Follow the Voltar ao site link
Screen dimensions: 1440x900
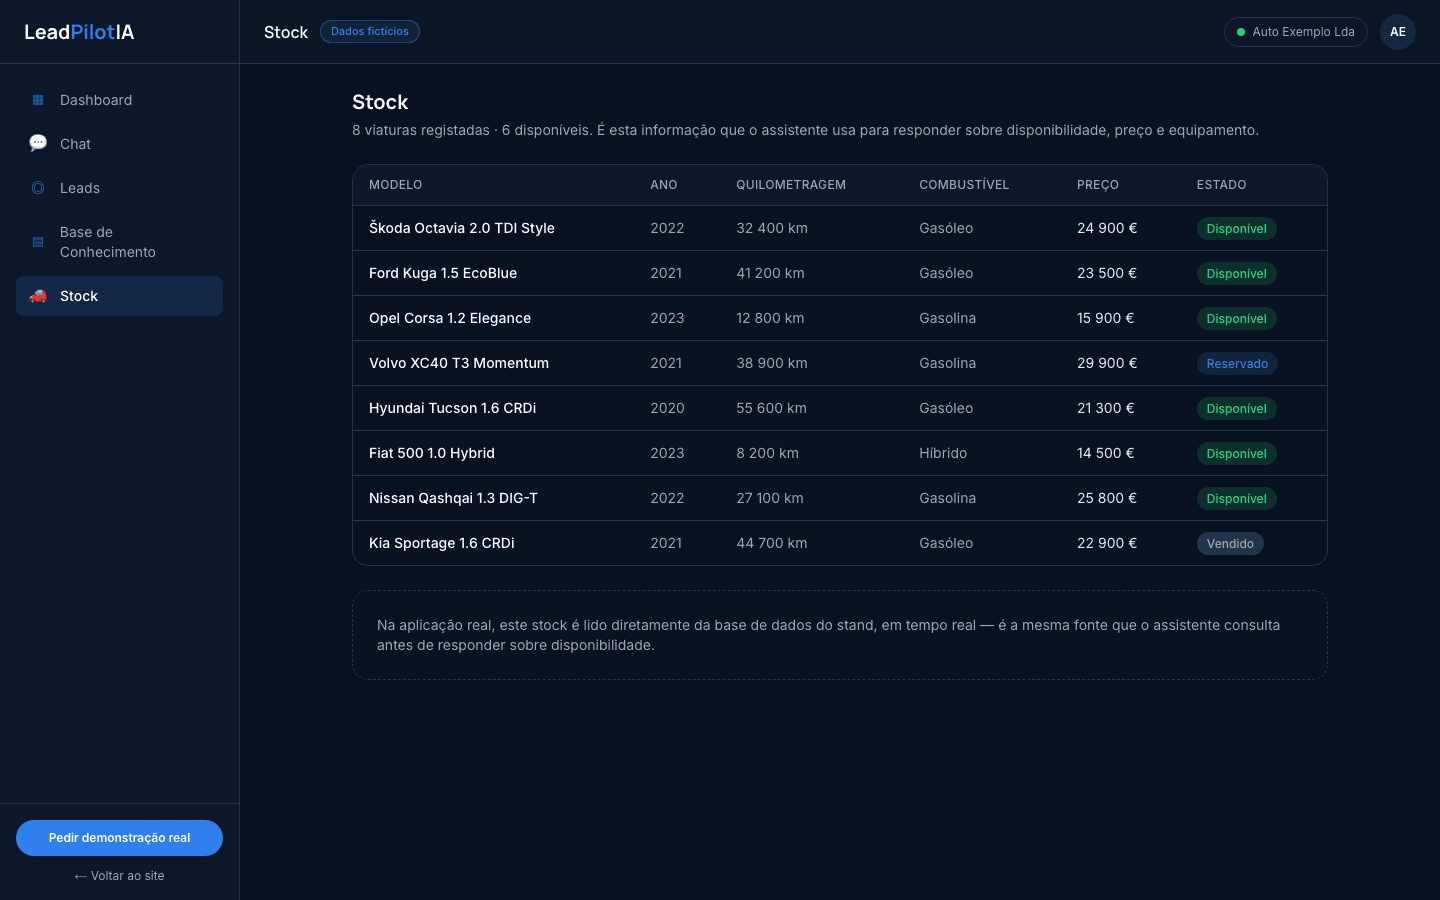119,876
